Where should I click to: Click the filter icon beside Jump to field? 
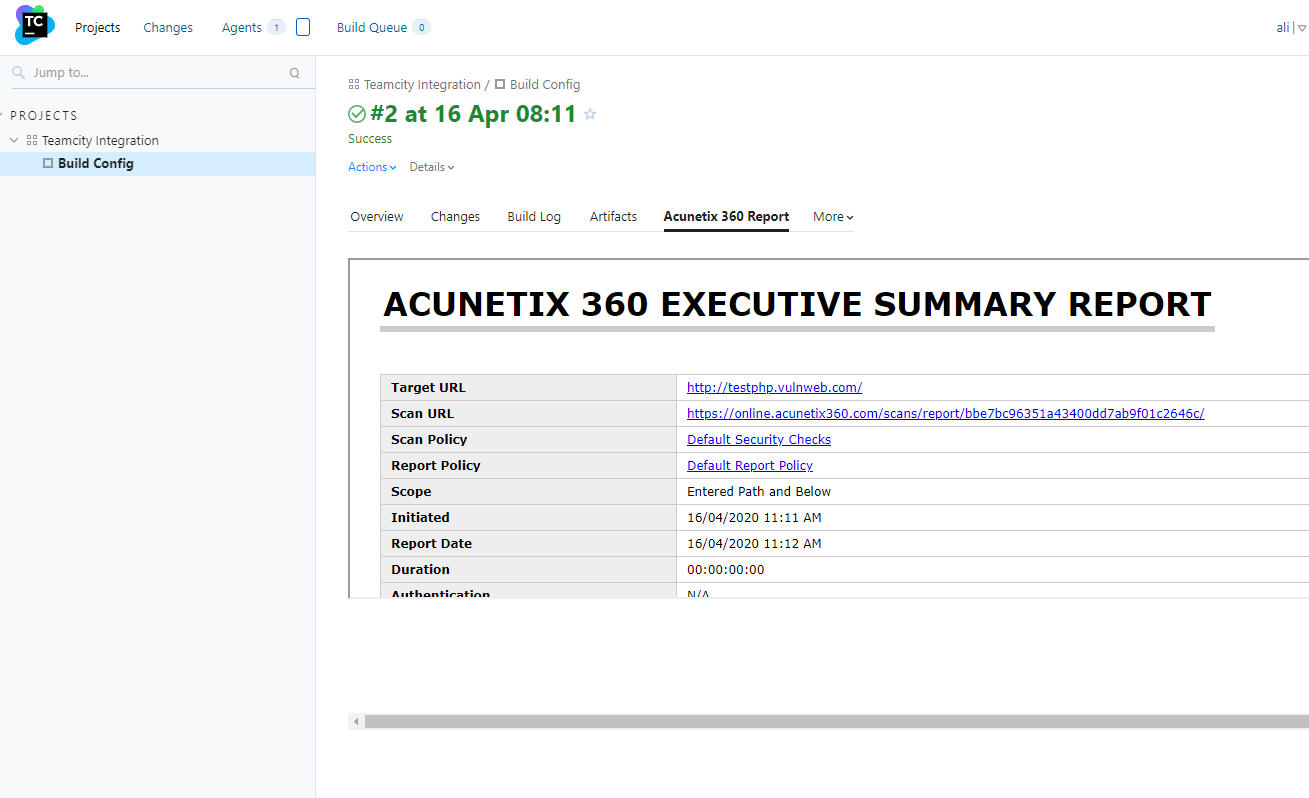click(x=294, y=73)
